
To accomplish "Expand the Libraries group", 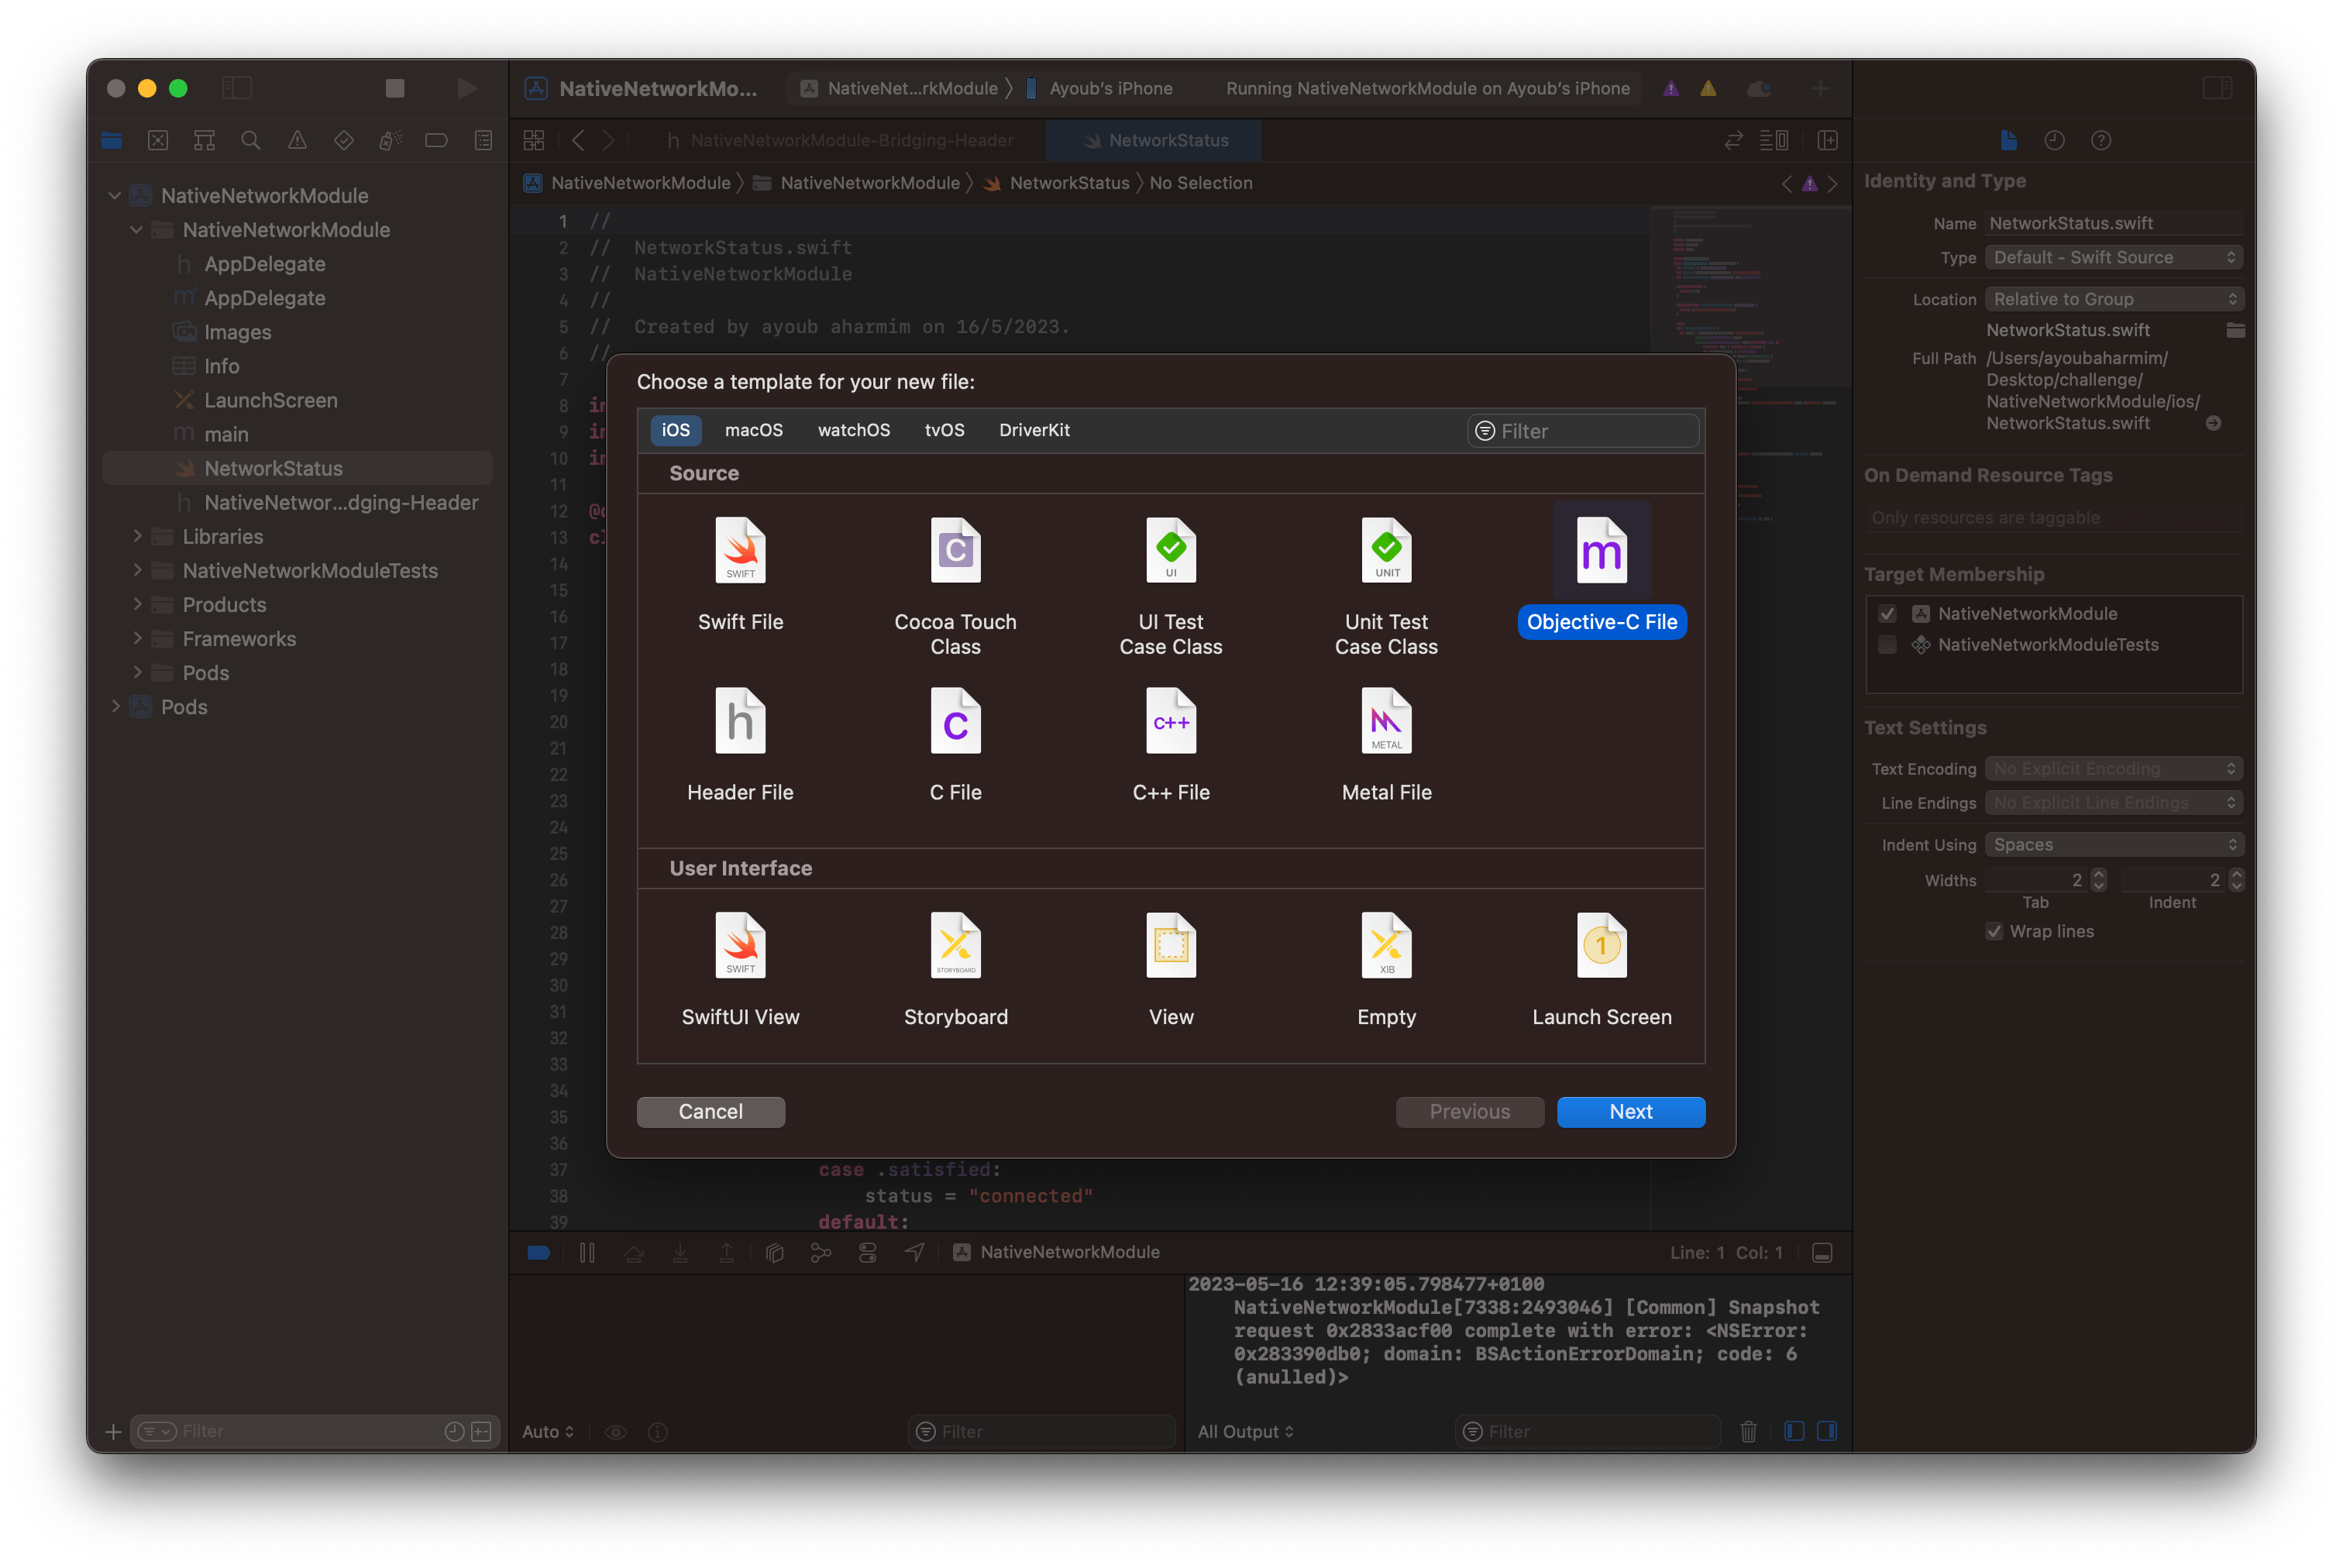I will click(x=137, y=536).
